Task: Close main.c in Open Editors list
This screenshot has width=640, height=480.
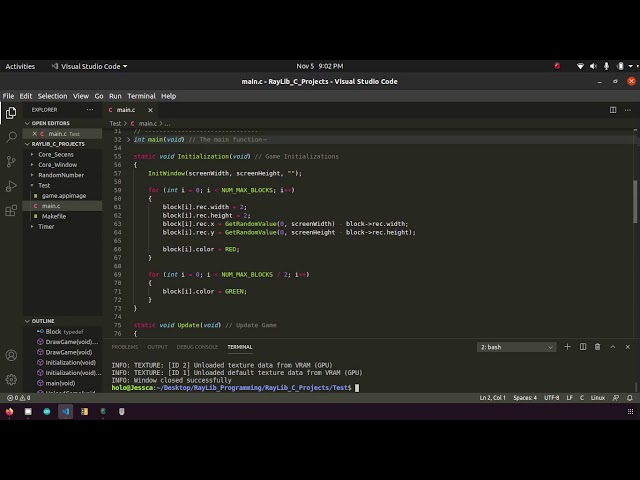Action: coord(35,134)
